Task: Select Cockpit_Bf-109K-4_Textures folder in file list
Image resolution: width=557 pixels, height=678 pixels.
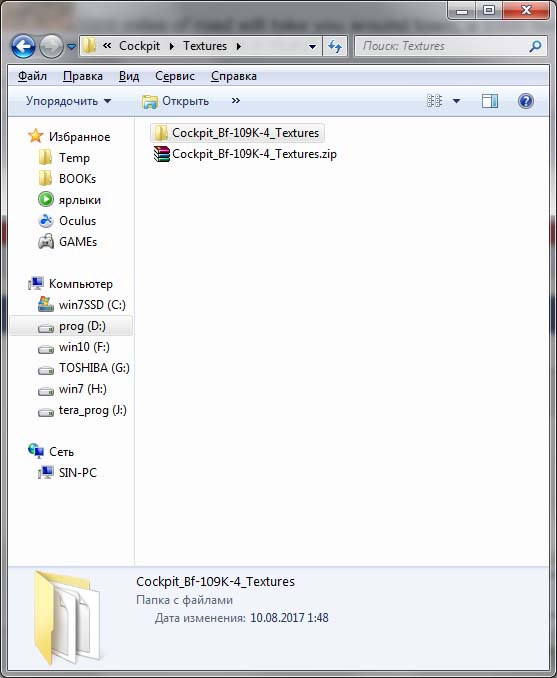Action: pos(237,133)
